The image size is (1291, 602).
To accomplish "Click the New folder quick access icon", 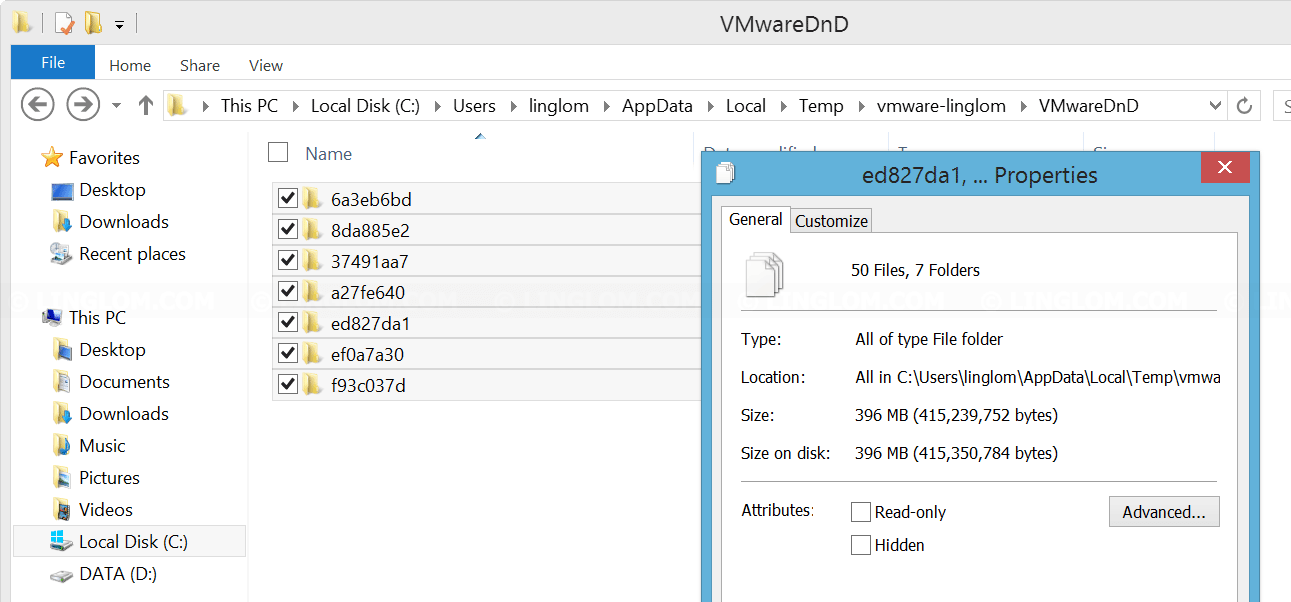I will [93, 22].
